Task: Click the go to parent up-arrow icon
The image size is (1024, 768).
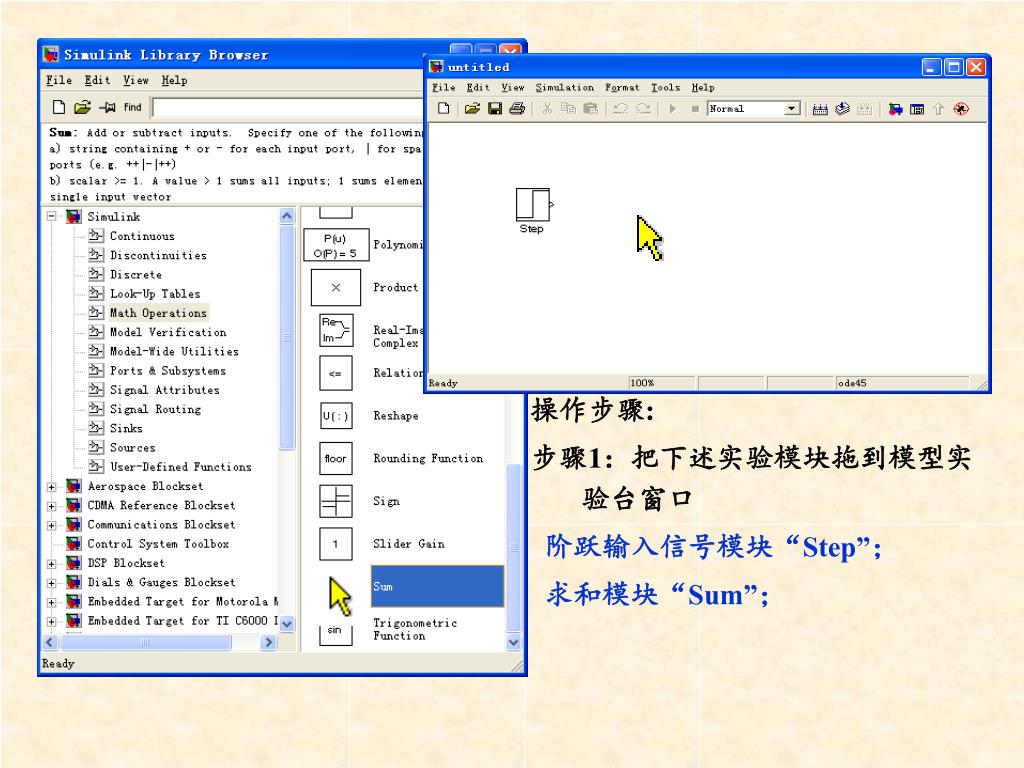Action: pos(938,109)
